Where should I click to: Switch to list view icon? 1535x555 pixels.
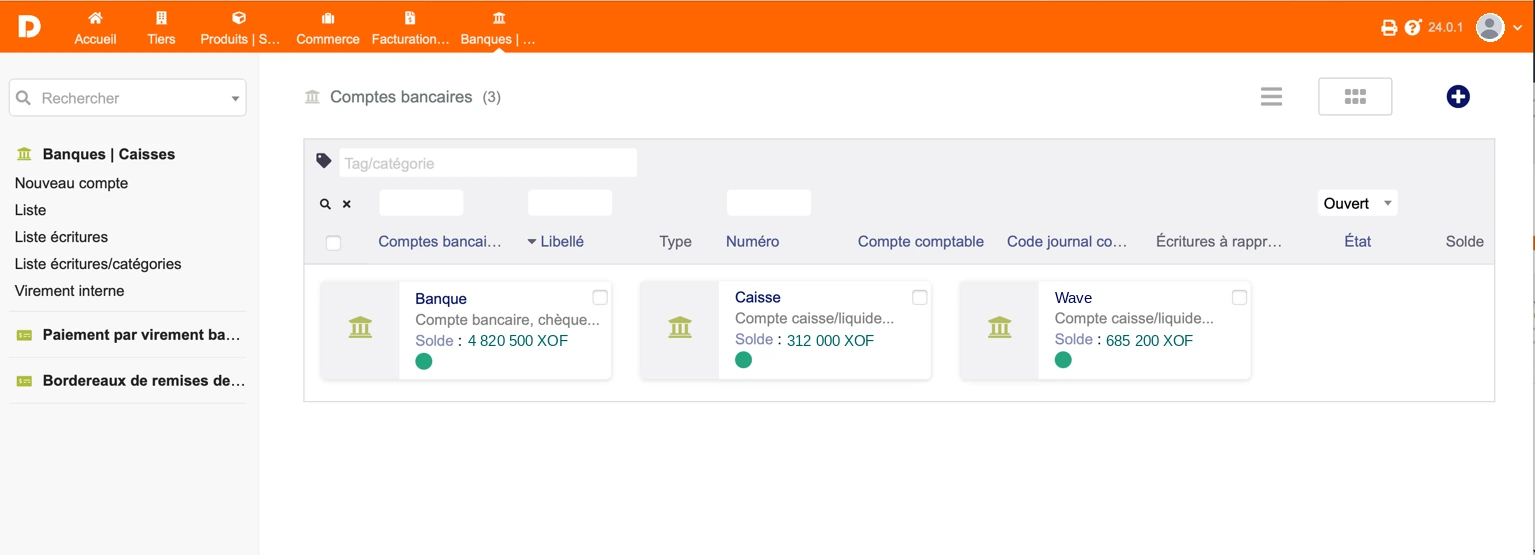coord(1271,97)
